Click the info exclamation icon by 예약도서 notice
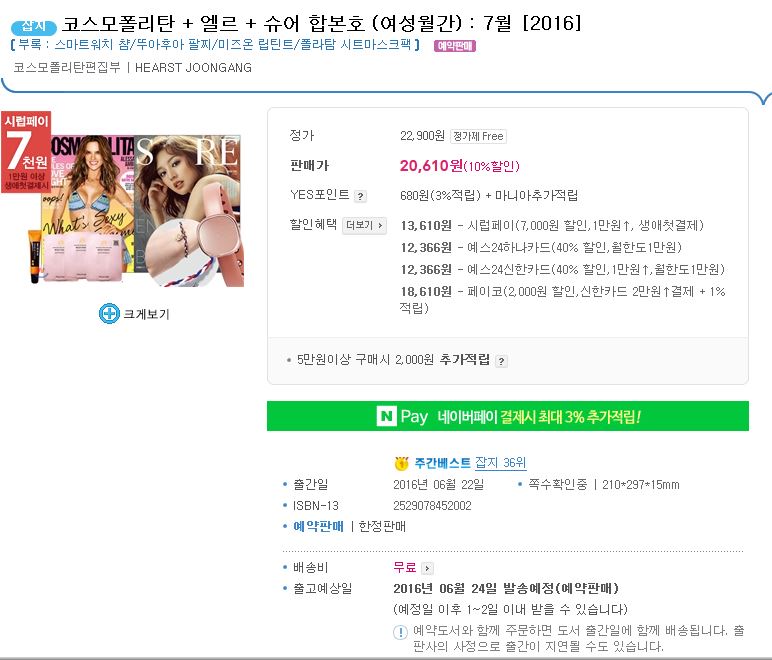The width and height of the screenshot is (772, 660). [x=400, y=631]
